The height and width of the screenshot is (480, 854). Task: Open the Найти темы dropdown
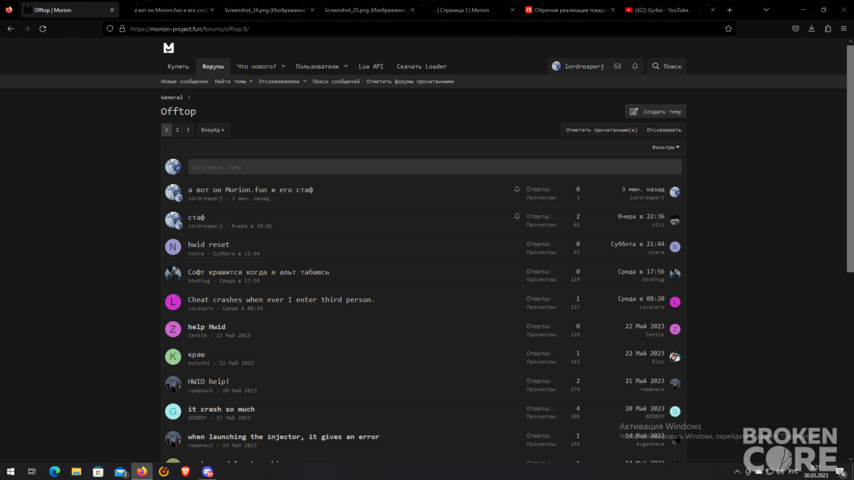click(x=233, y=81)
